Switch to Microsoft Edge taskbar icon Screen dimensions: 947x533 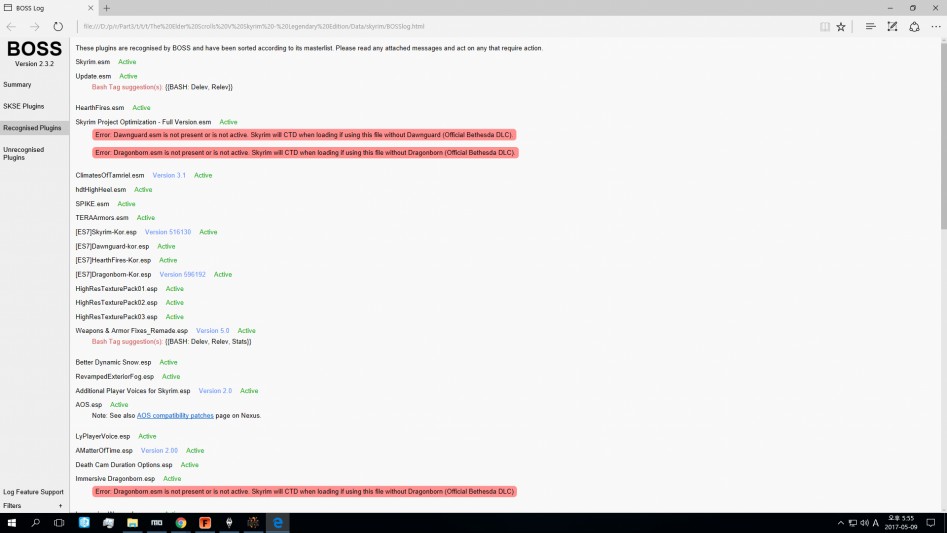click(x=277, y=523)
